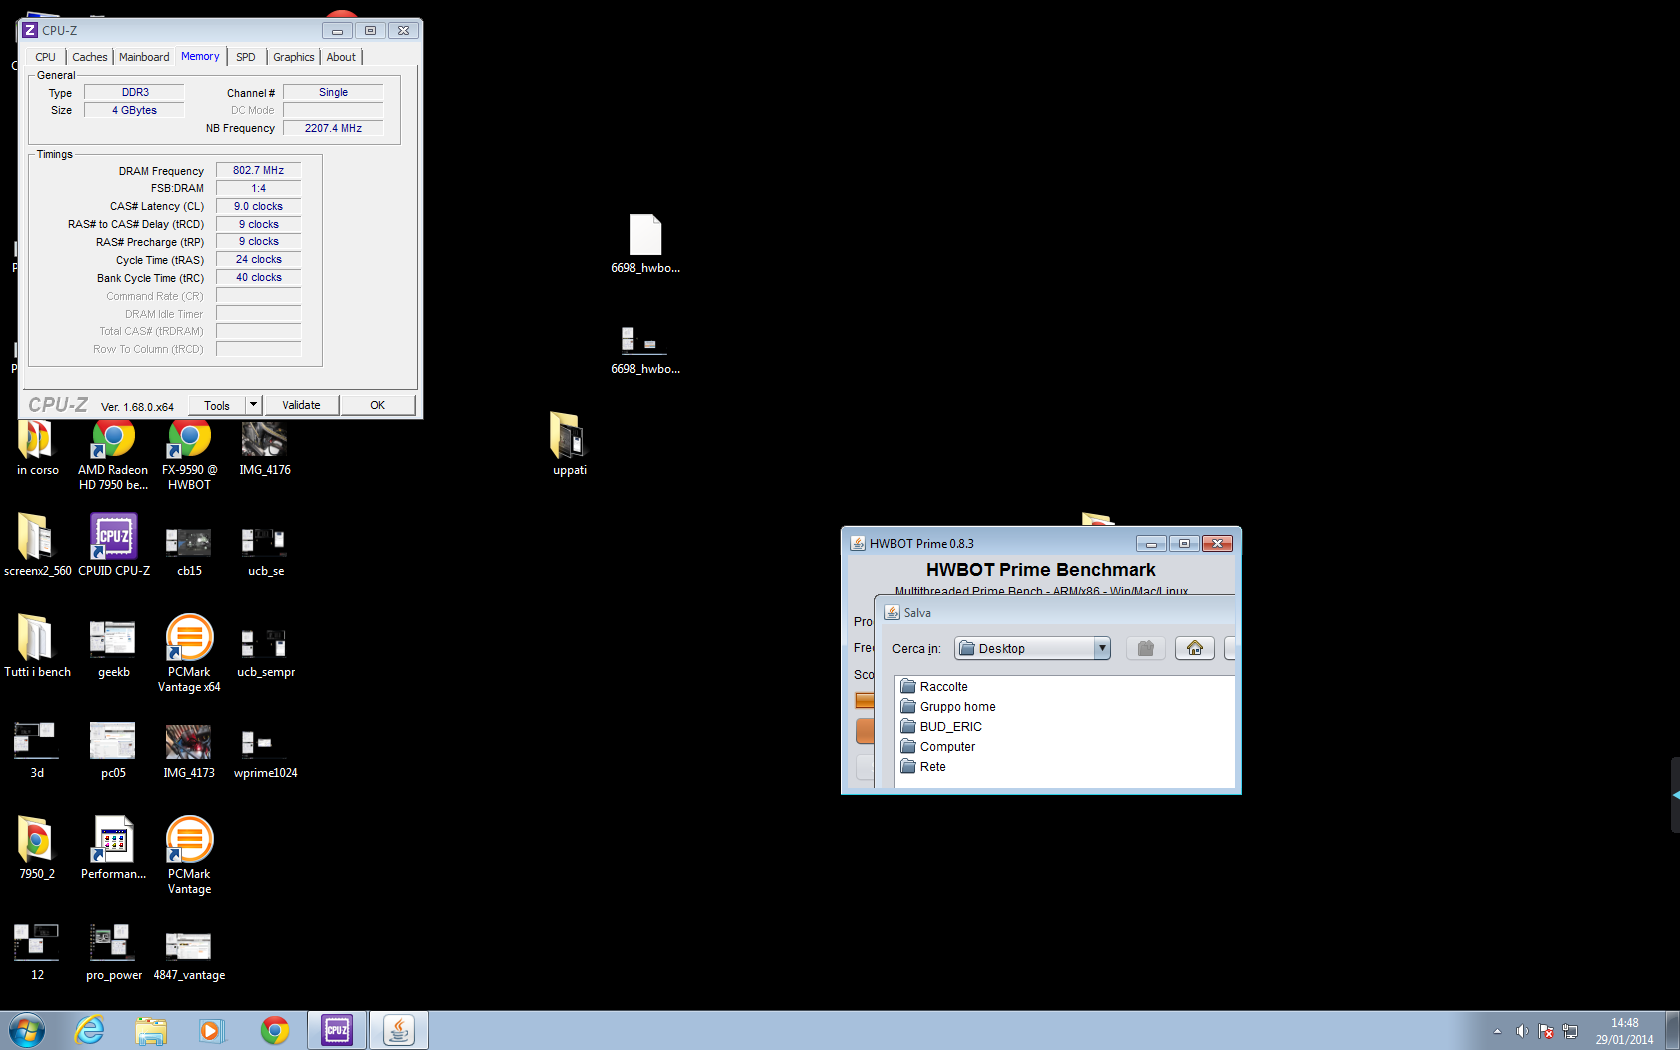1680x1050 pixels.
Task: Select the PCMark Vantage shortcut
Action: (x=189, y=855)
